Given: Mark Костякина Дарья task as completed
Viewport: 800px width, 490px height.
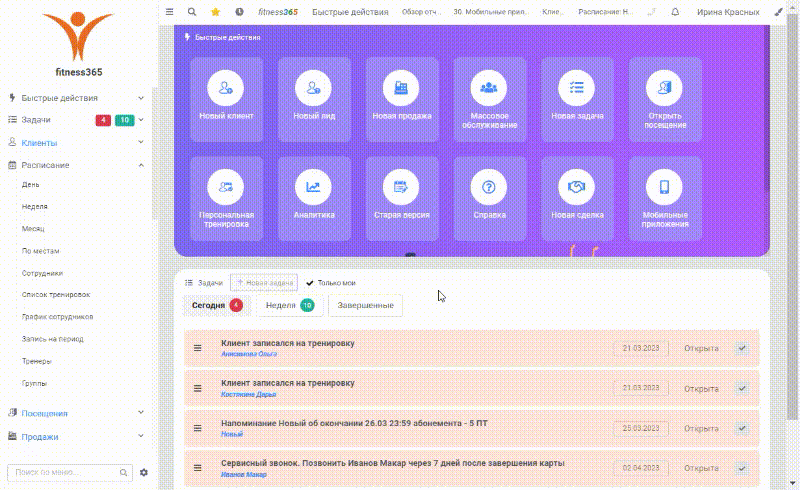Looking at the screenshot, I should pos(742,388).
